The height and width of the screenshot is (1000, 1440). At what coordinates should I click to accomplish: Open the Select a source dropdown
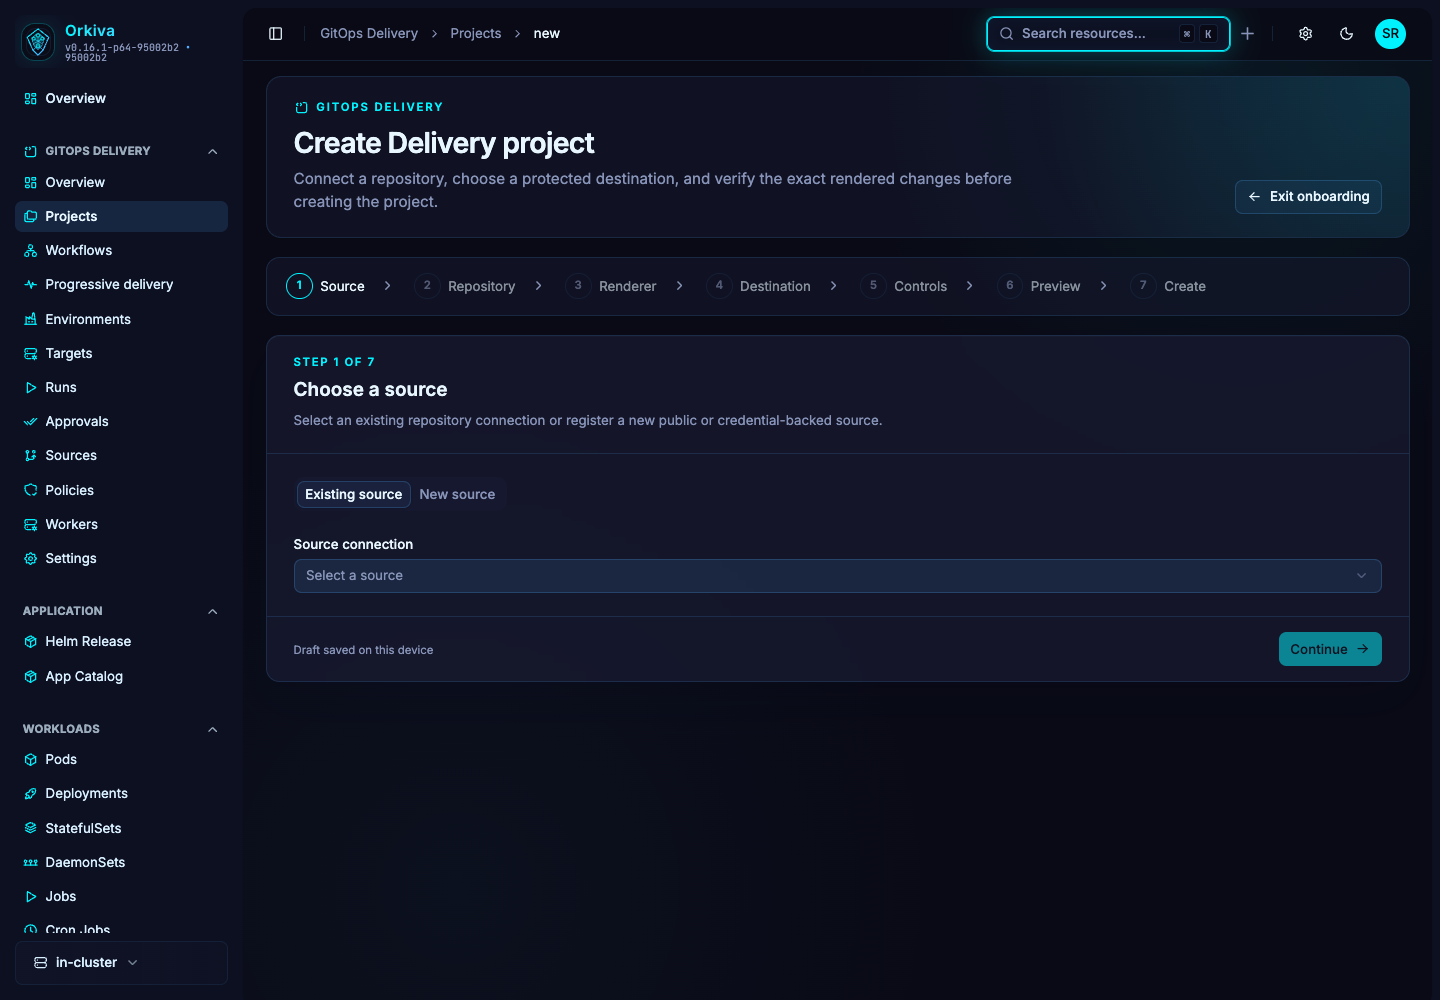pyautogui.click(x=837, y=576)
